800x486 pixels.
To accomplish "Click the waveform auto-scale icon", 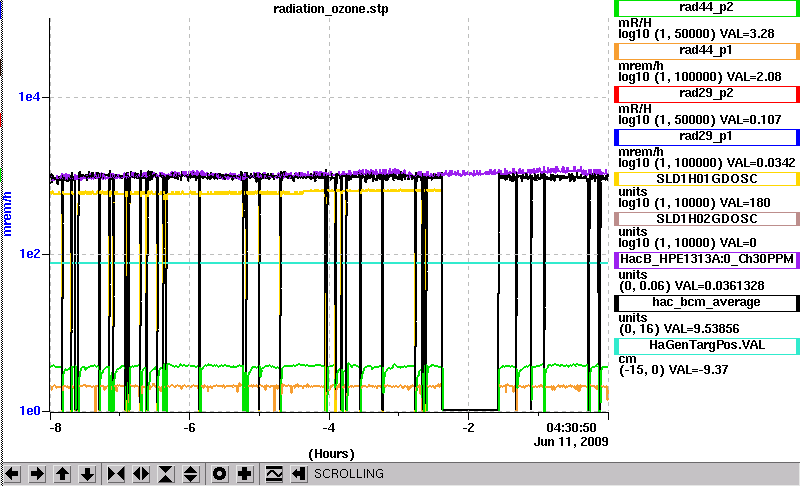I will click(274, 474).
